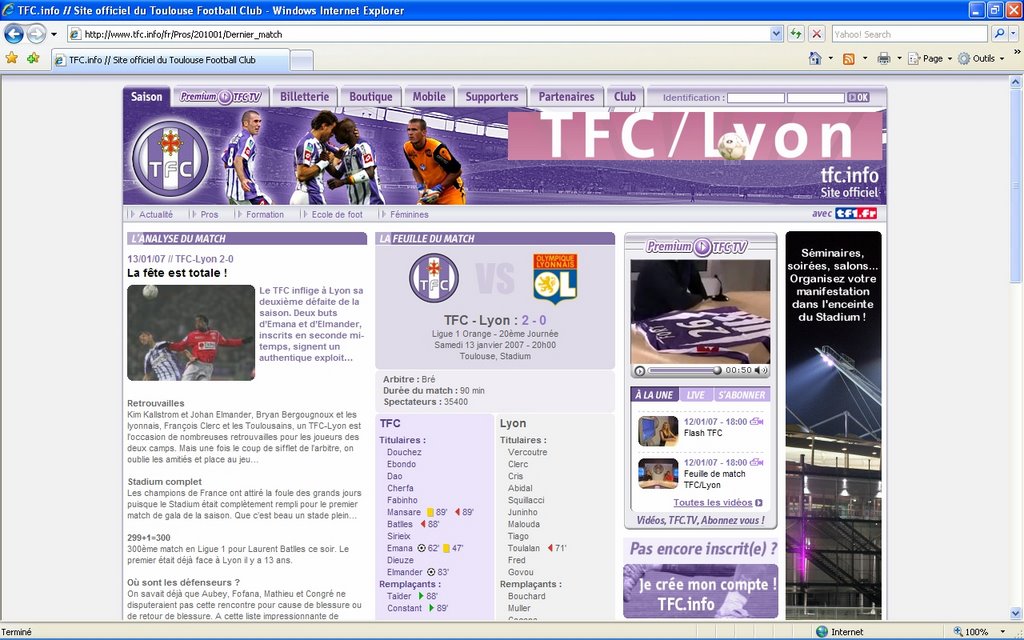
Task: Open the Print options dropdown arrow
Action: click(899, 58)
